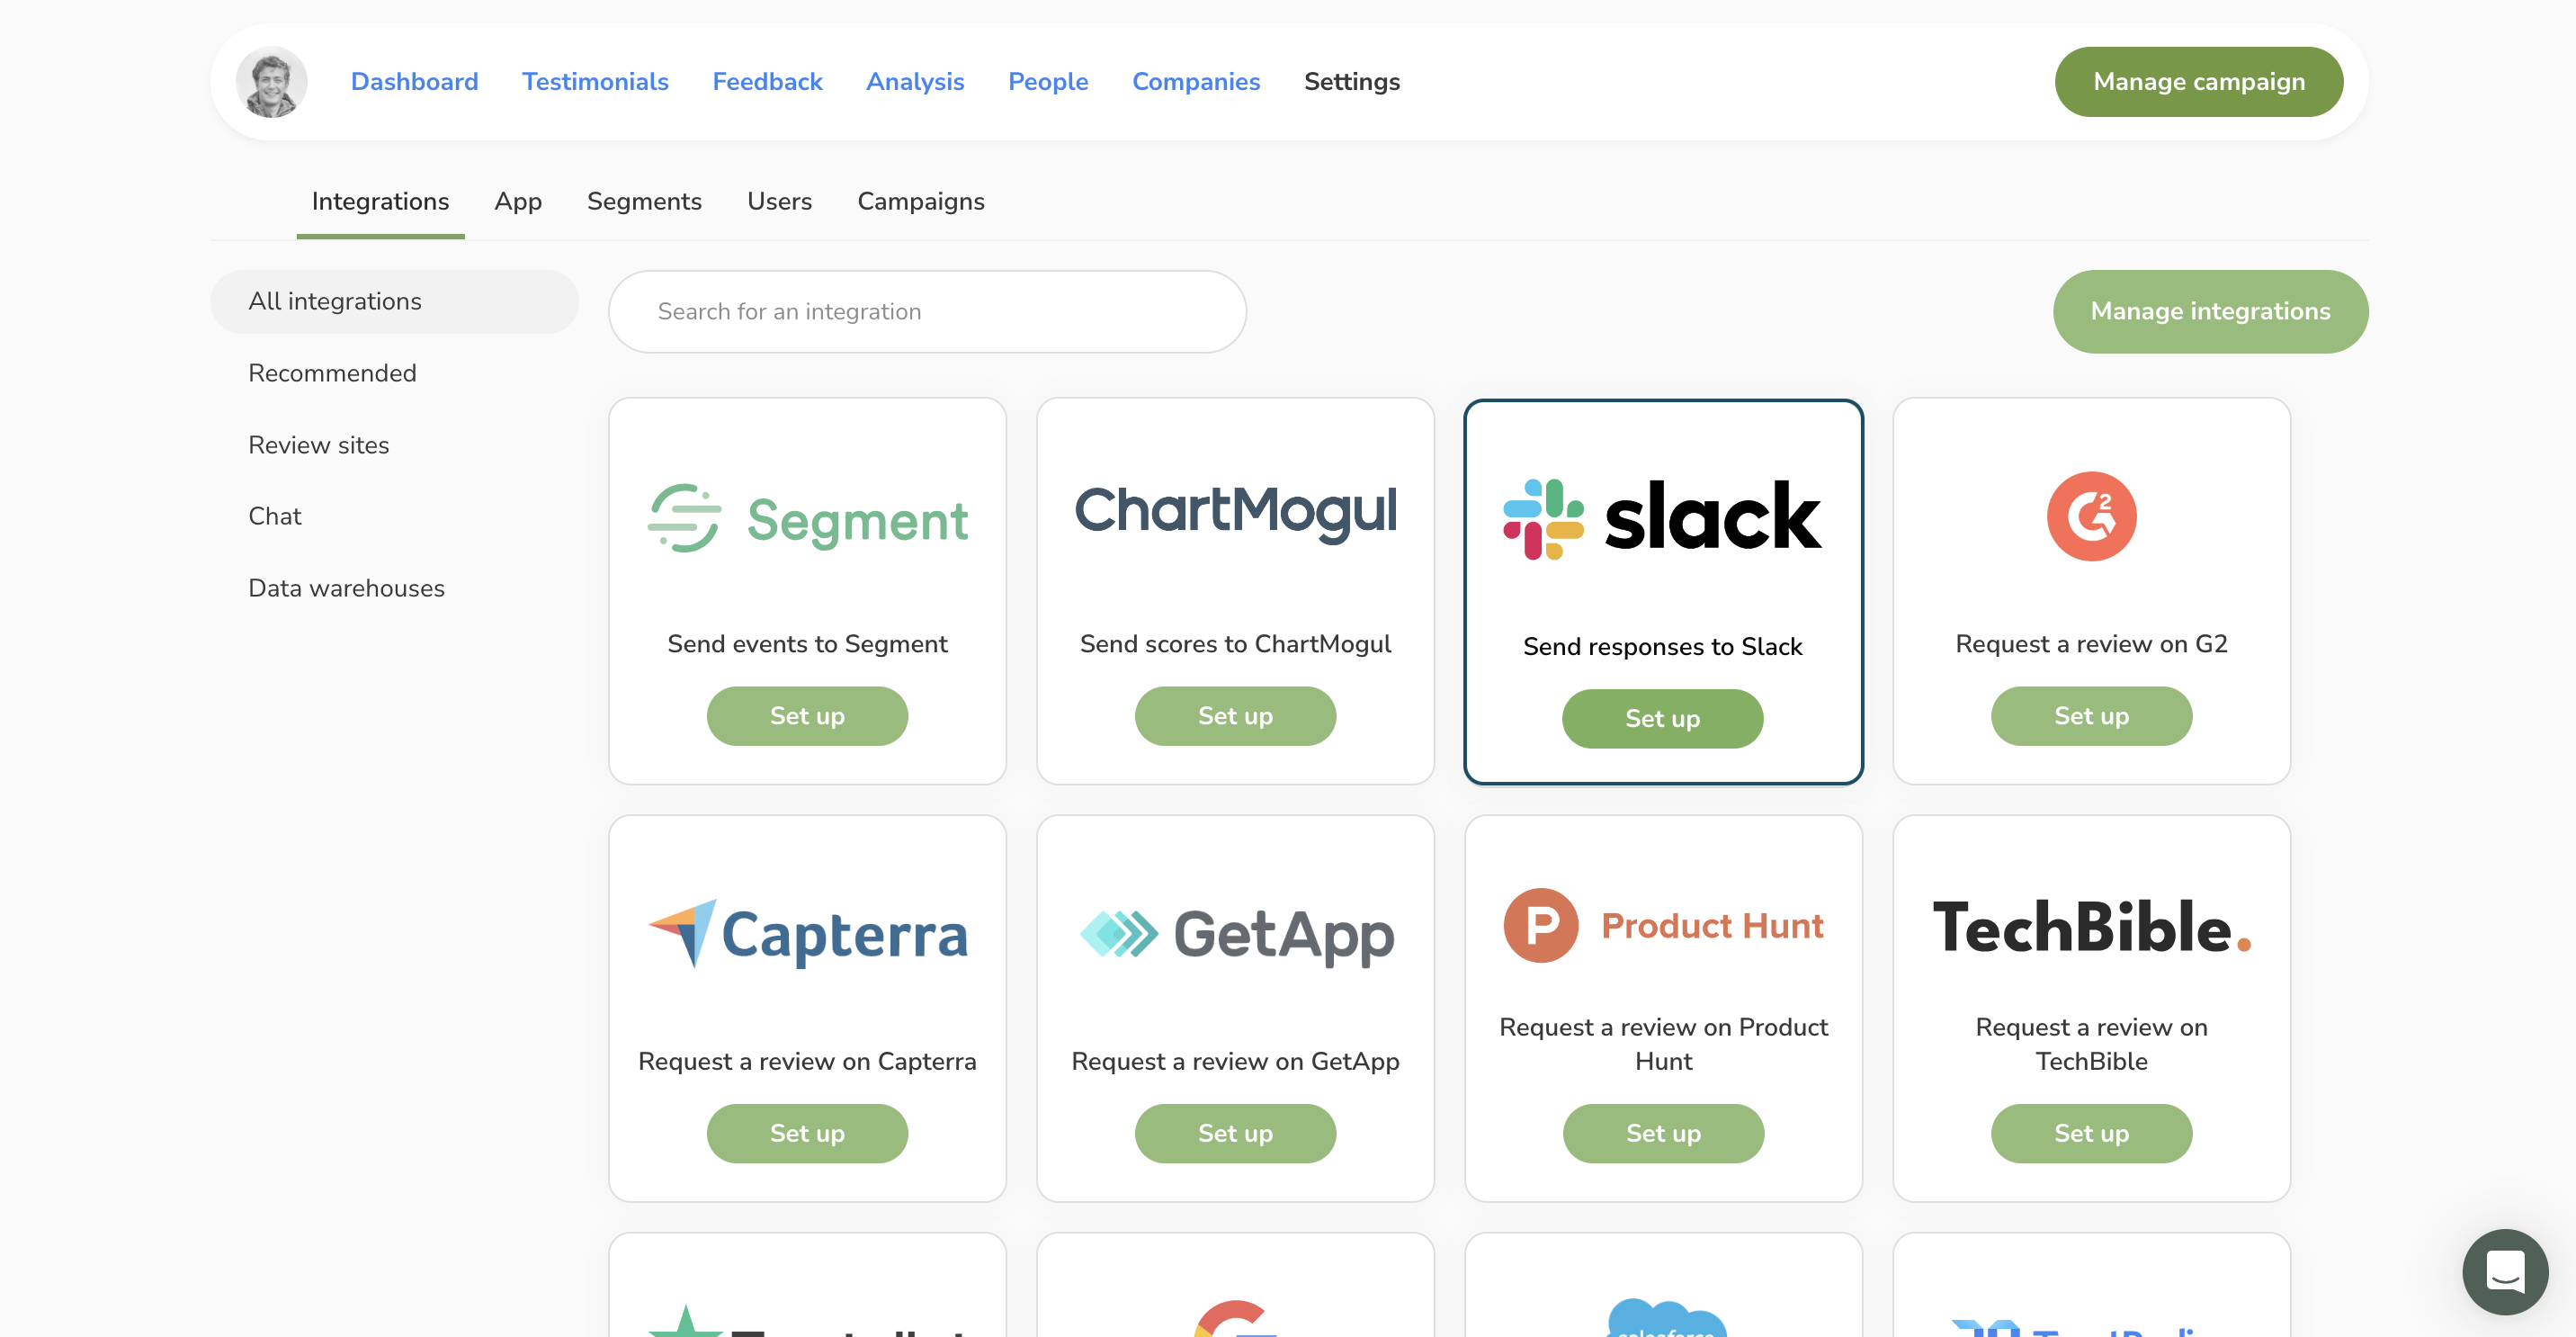Image resolution: width=2576 pixels, height=1337 pixels.
Task: Select the Recommended integrations filter
Action: (330, 373)
